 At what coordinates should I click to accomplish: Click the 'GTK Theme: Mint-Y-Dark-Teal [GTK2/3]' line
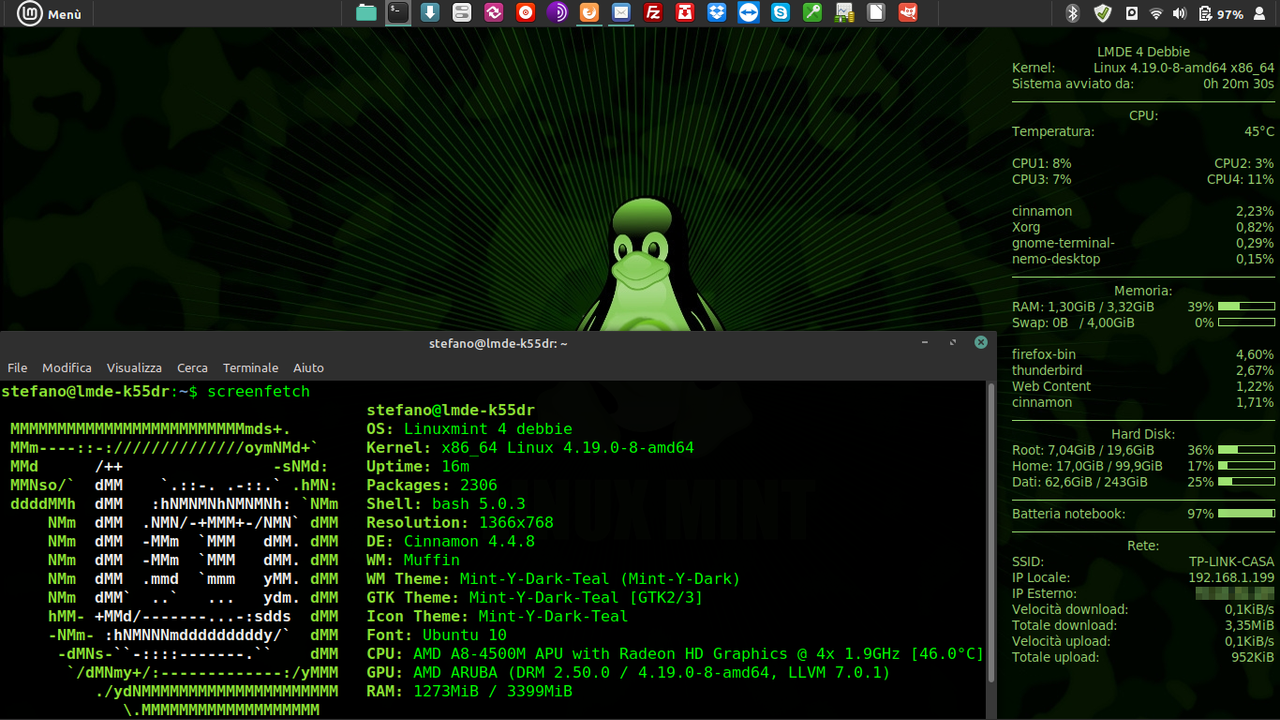(535, 597)
